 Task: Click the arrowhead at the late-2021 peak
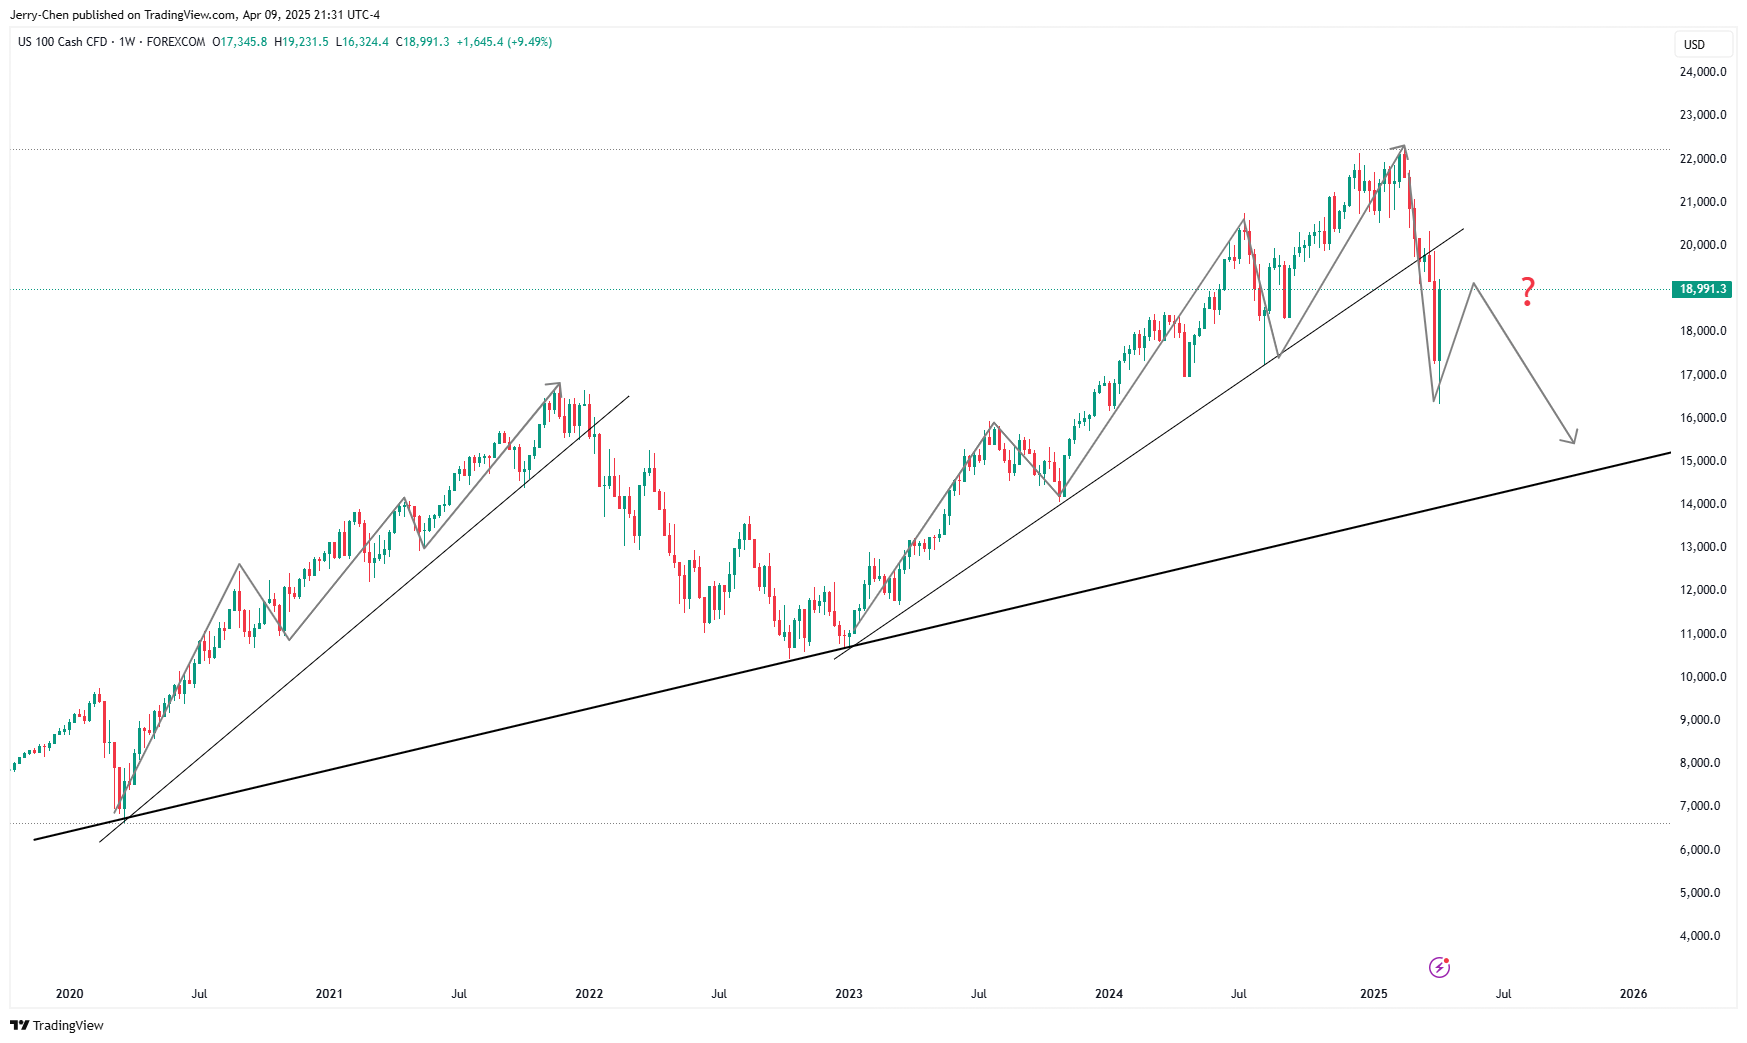556,385
